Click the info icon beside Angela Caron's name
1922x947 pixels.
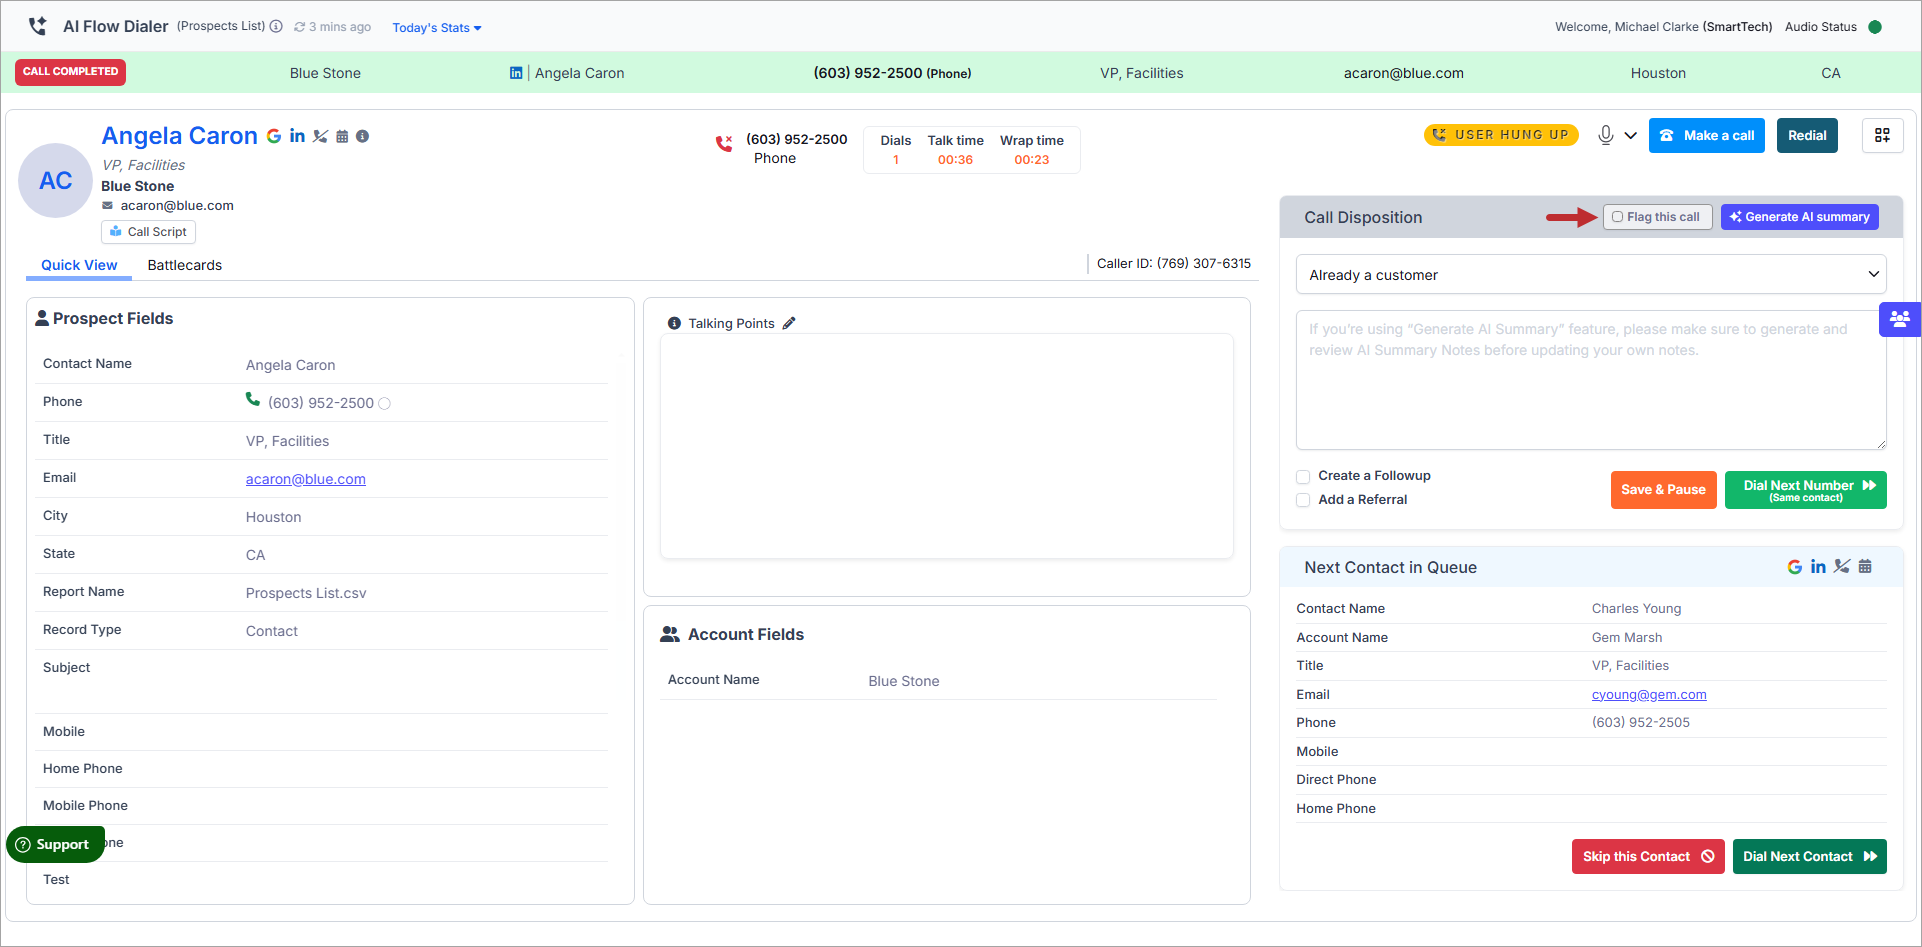(362, 136)
